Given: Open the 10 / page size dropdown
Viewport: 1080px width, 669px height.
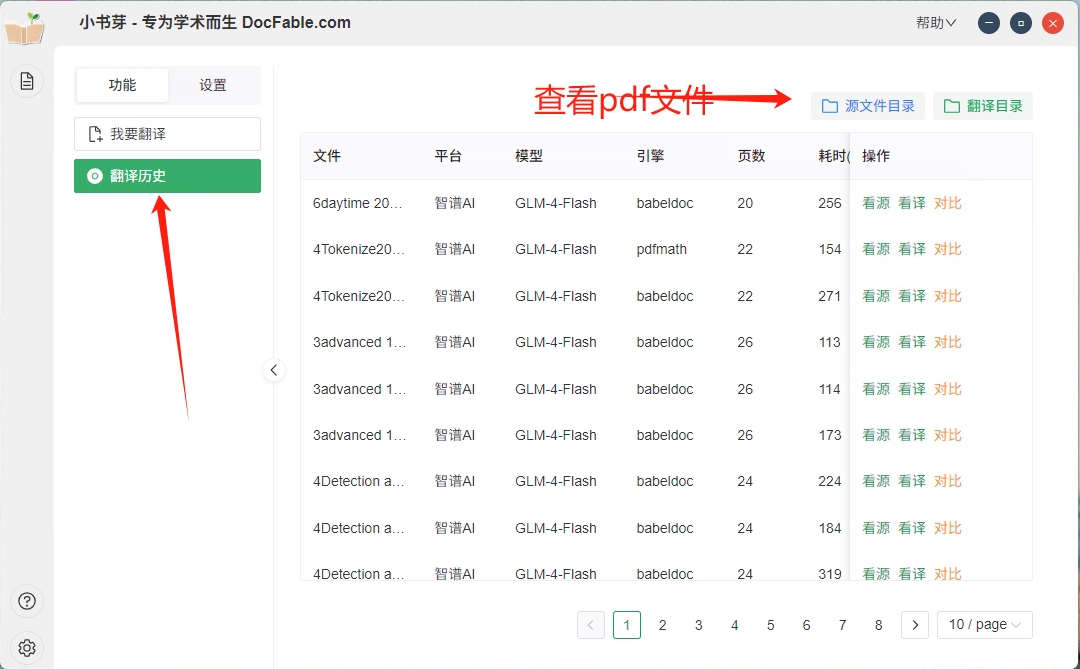Looking at the screenshot, I should click(x=984, y=625).
